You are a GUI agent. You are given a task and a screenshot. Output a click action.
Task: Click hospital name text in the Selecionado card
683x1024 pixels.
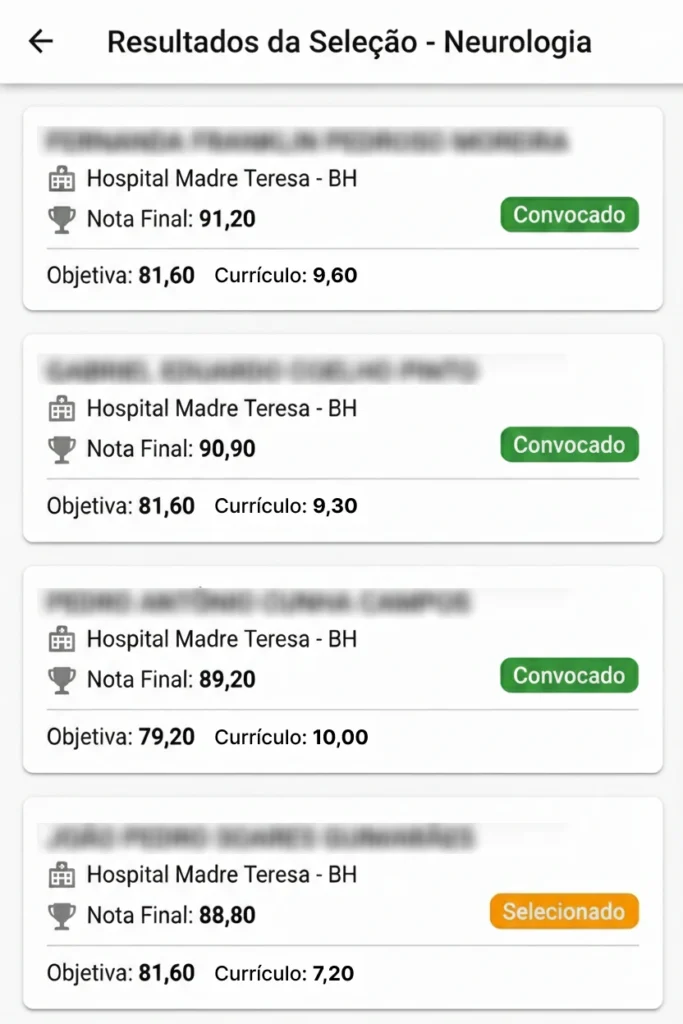tap(221, 875)
